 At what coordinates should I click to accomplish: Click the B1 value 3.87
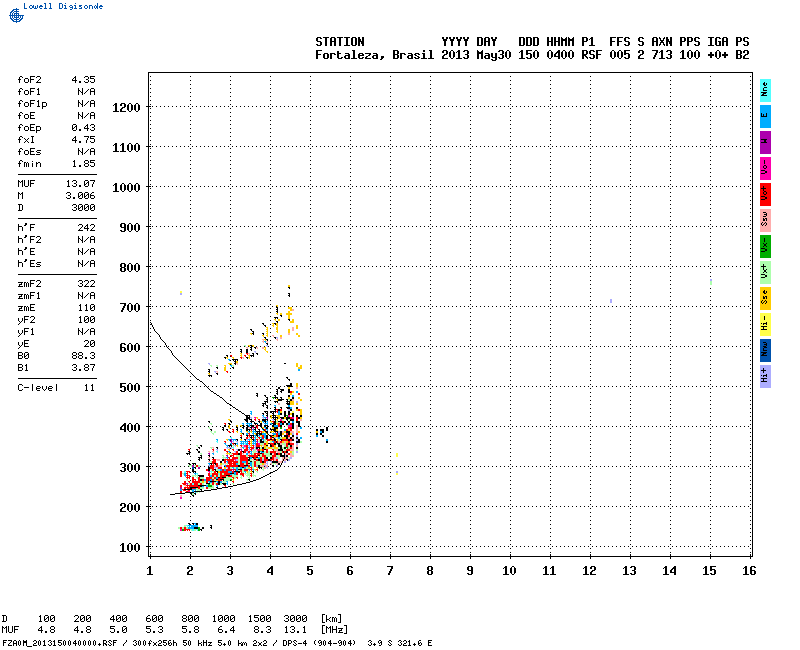tap(83, 368)
